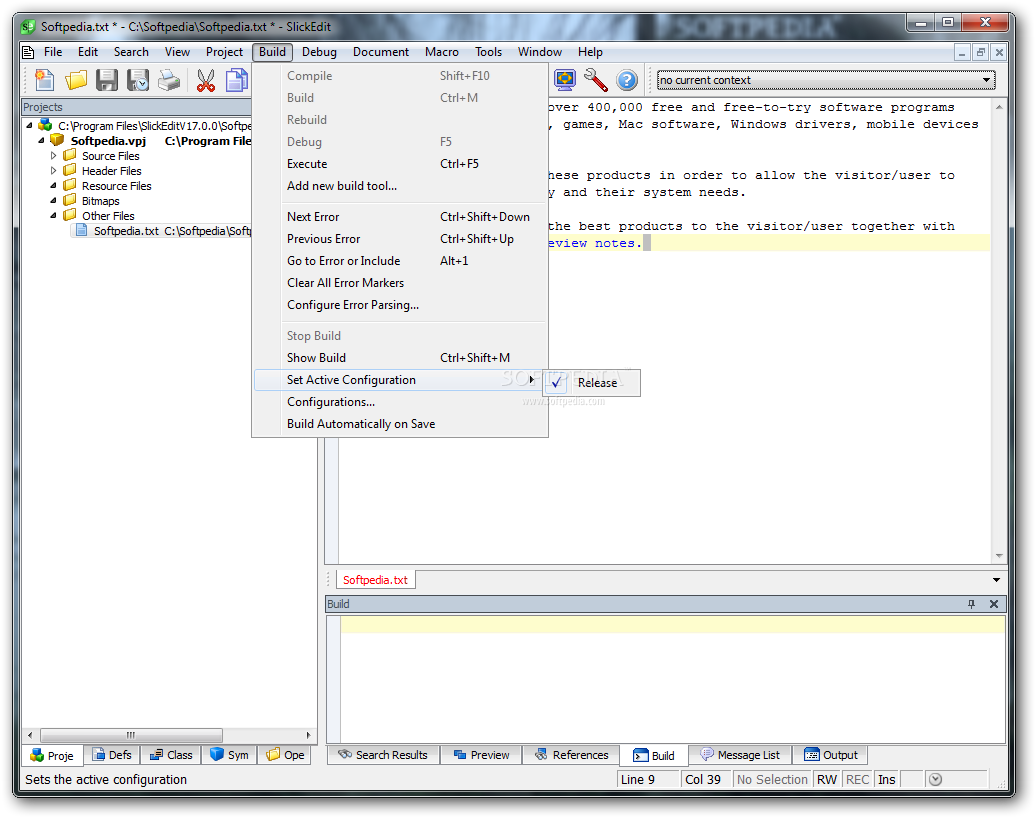Open the File menu
This screenshot has height=818, width=1036.
click(x=53, y=52)
